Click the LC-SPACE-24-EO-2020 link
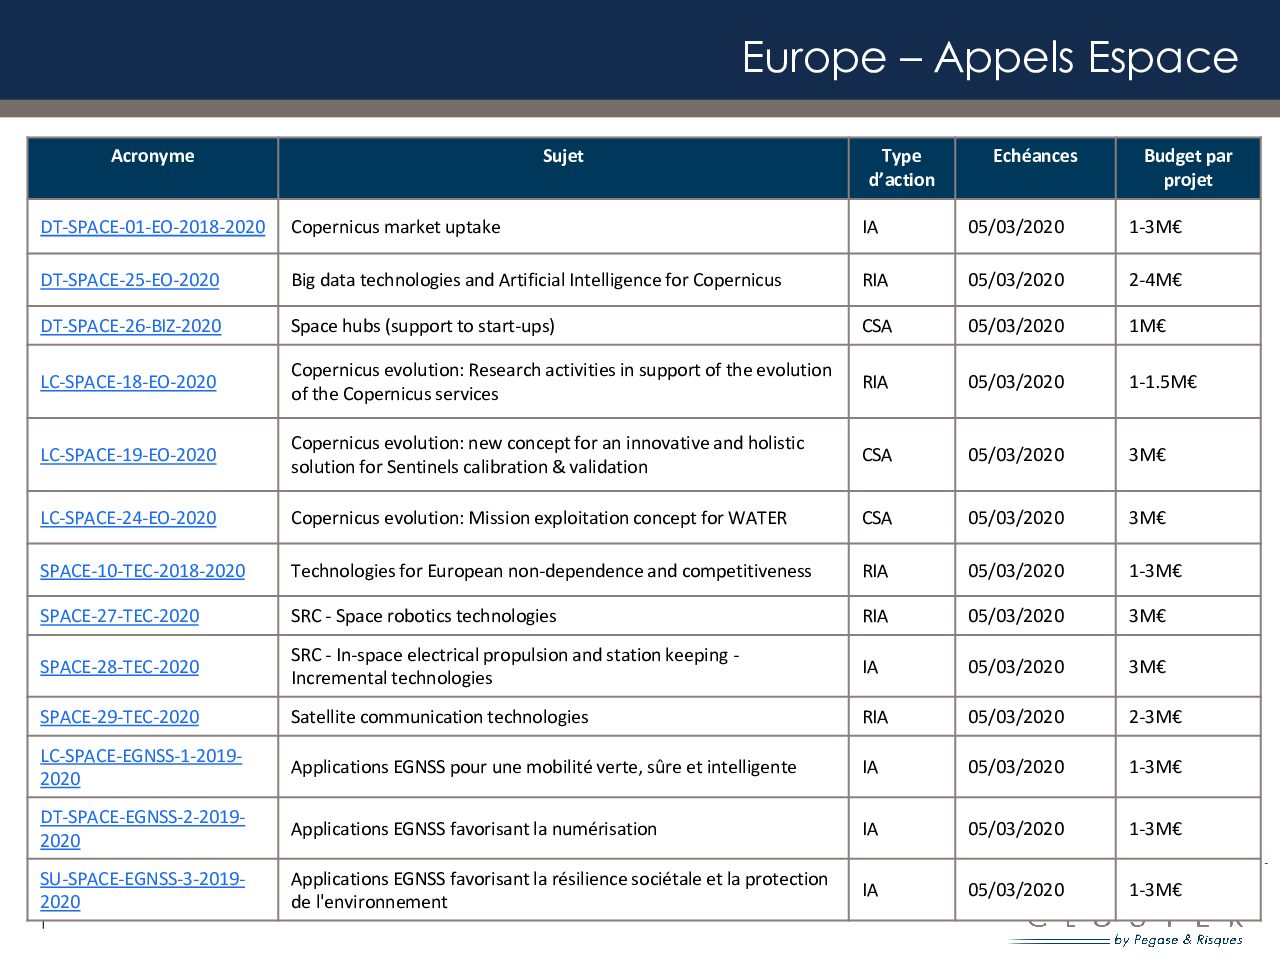The width and height of the screenshot is (1280, 960). 128,518
